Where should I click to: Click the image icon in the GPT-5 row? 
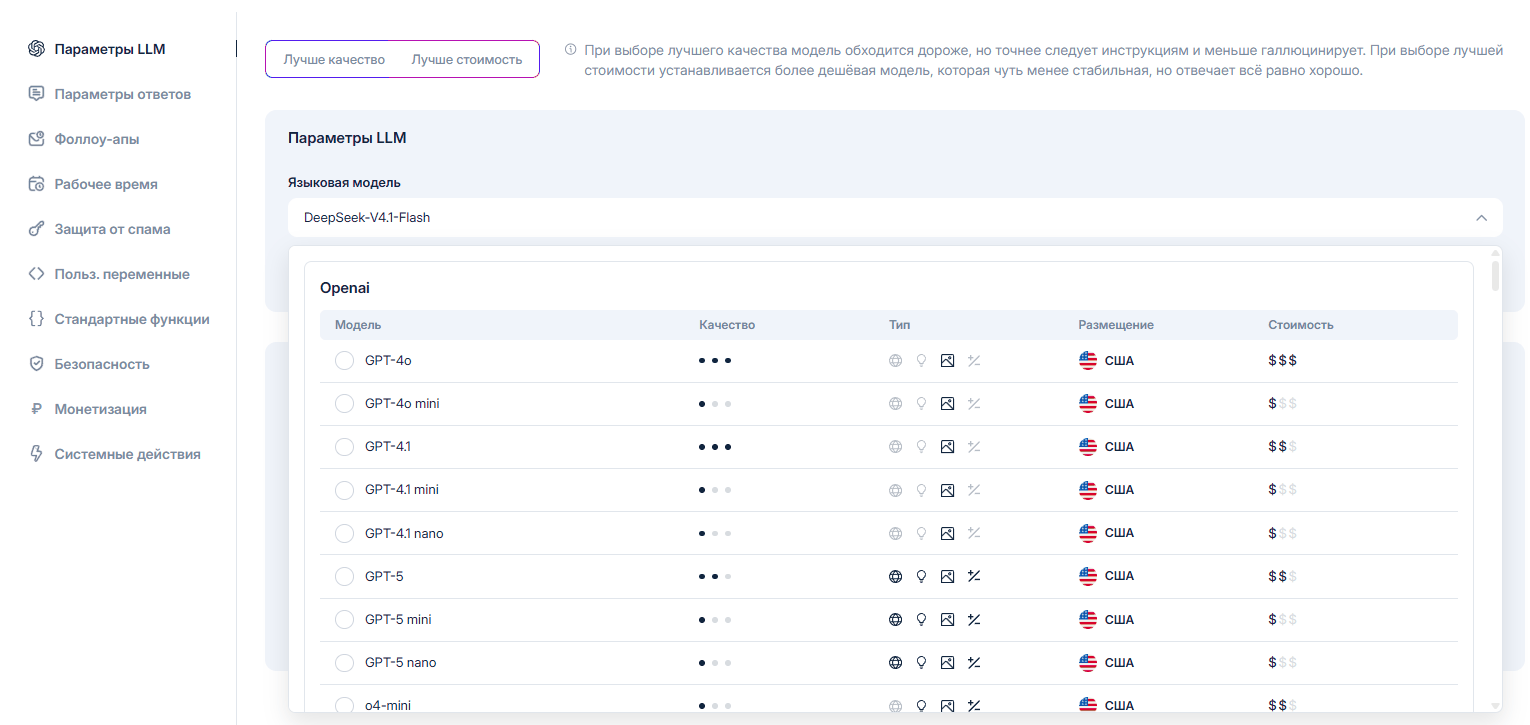tap(947, 576)
